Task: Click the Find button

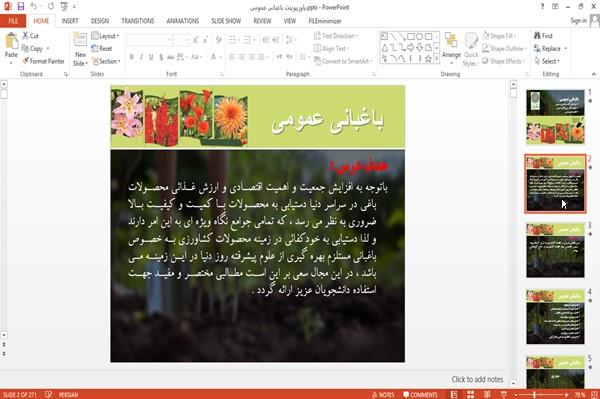Action: click(x=543, y=36)
